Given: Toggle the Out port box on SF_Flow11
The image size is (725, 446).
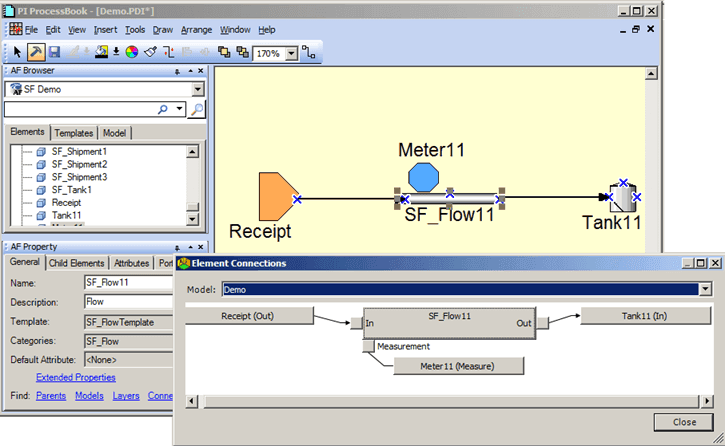Looking at the screenshot, I should pos(542,323).
